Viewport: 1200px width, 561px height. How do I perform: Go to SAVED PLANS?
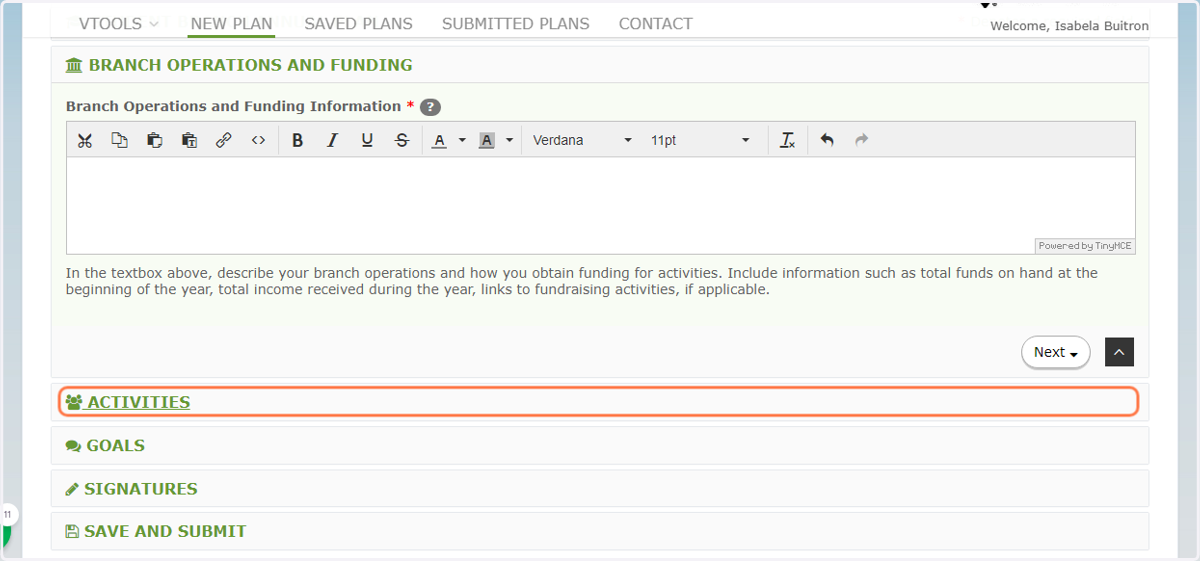point(358,24)
